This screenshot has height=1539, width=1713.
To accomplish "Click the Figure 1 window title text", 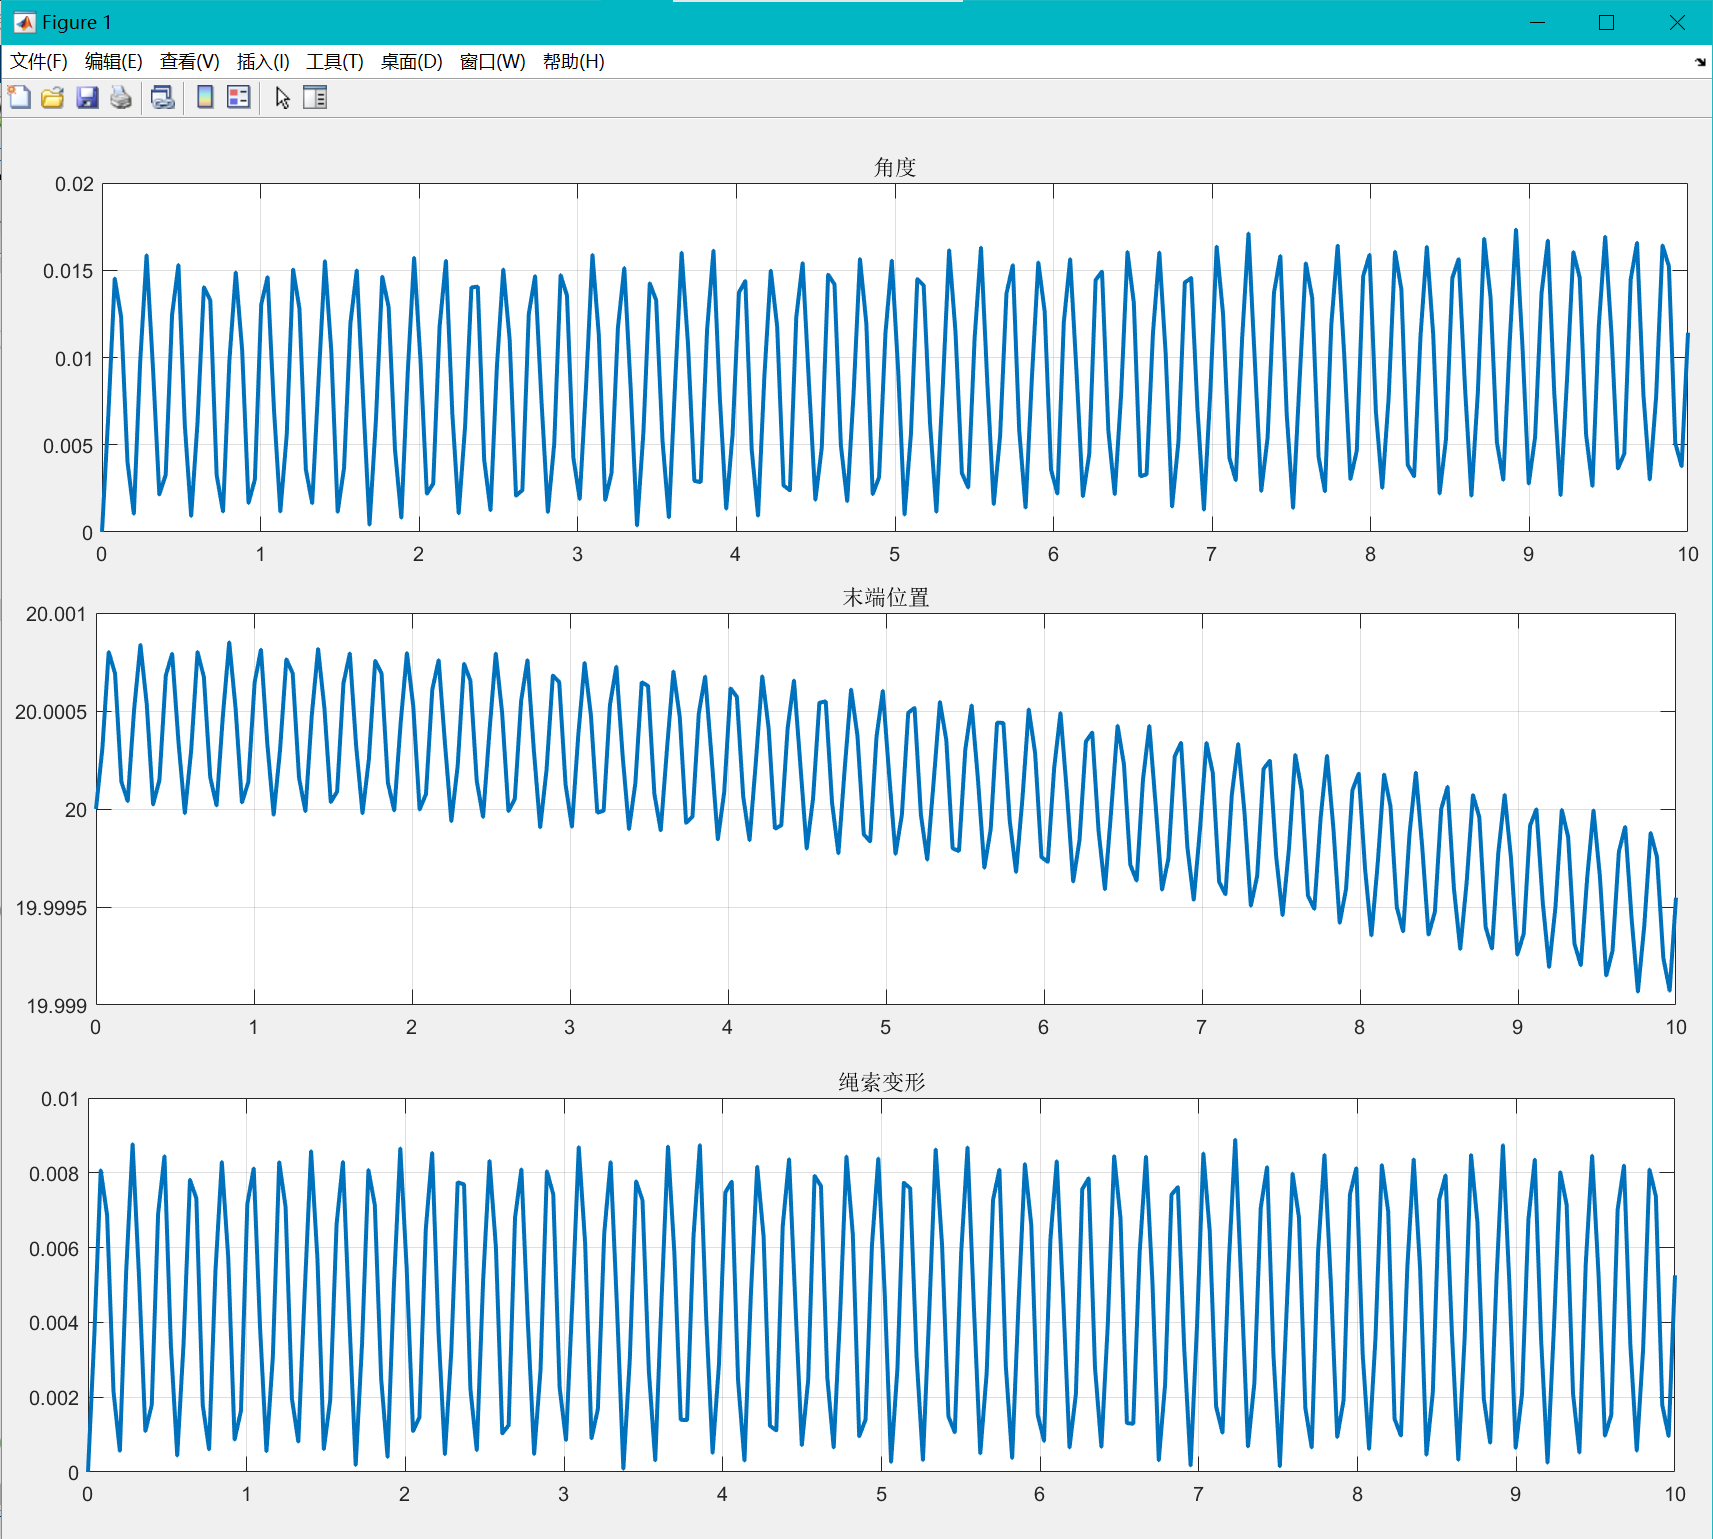I will point(77,22).
